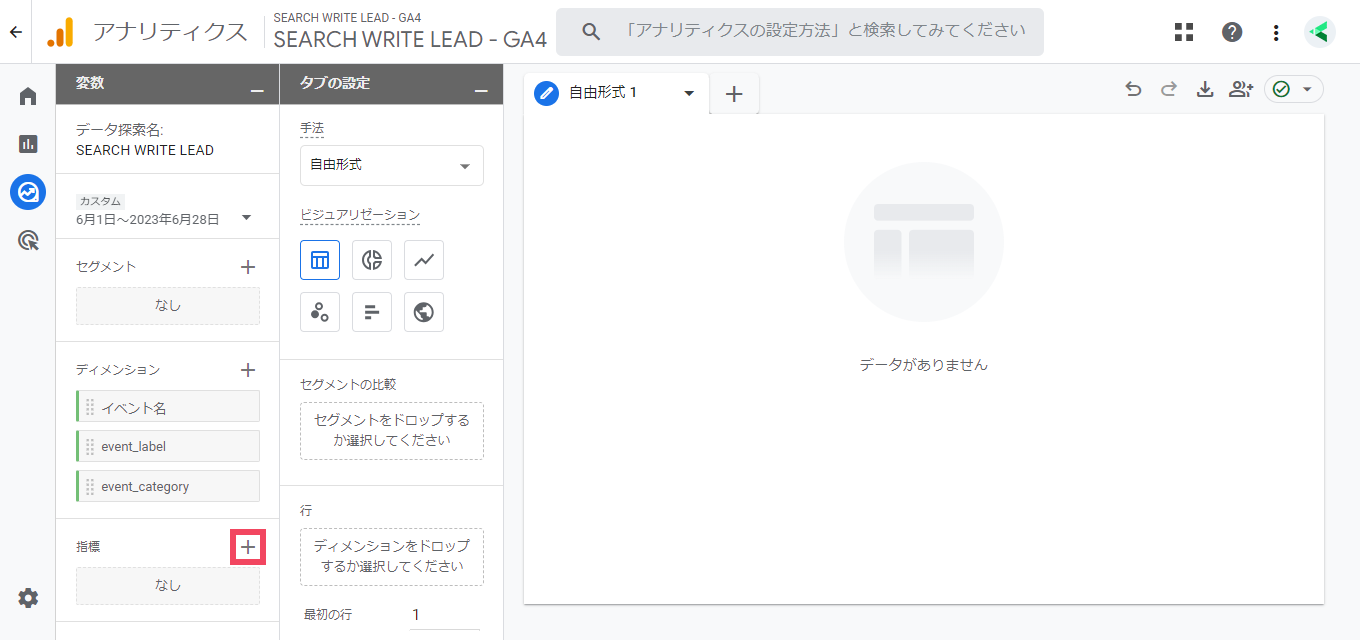Select the line chart visualization
The image size is (1360, 640).
(424, 260)
